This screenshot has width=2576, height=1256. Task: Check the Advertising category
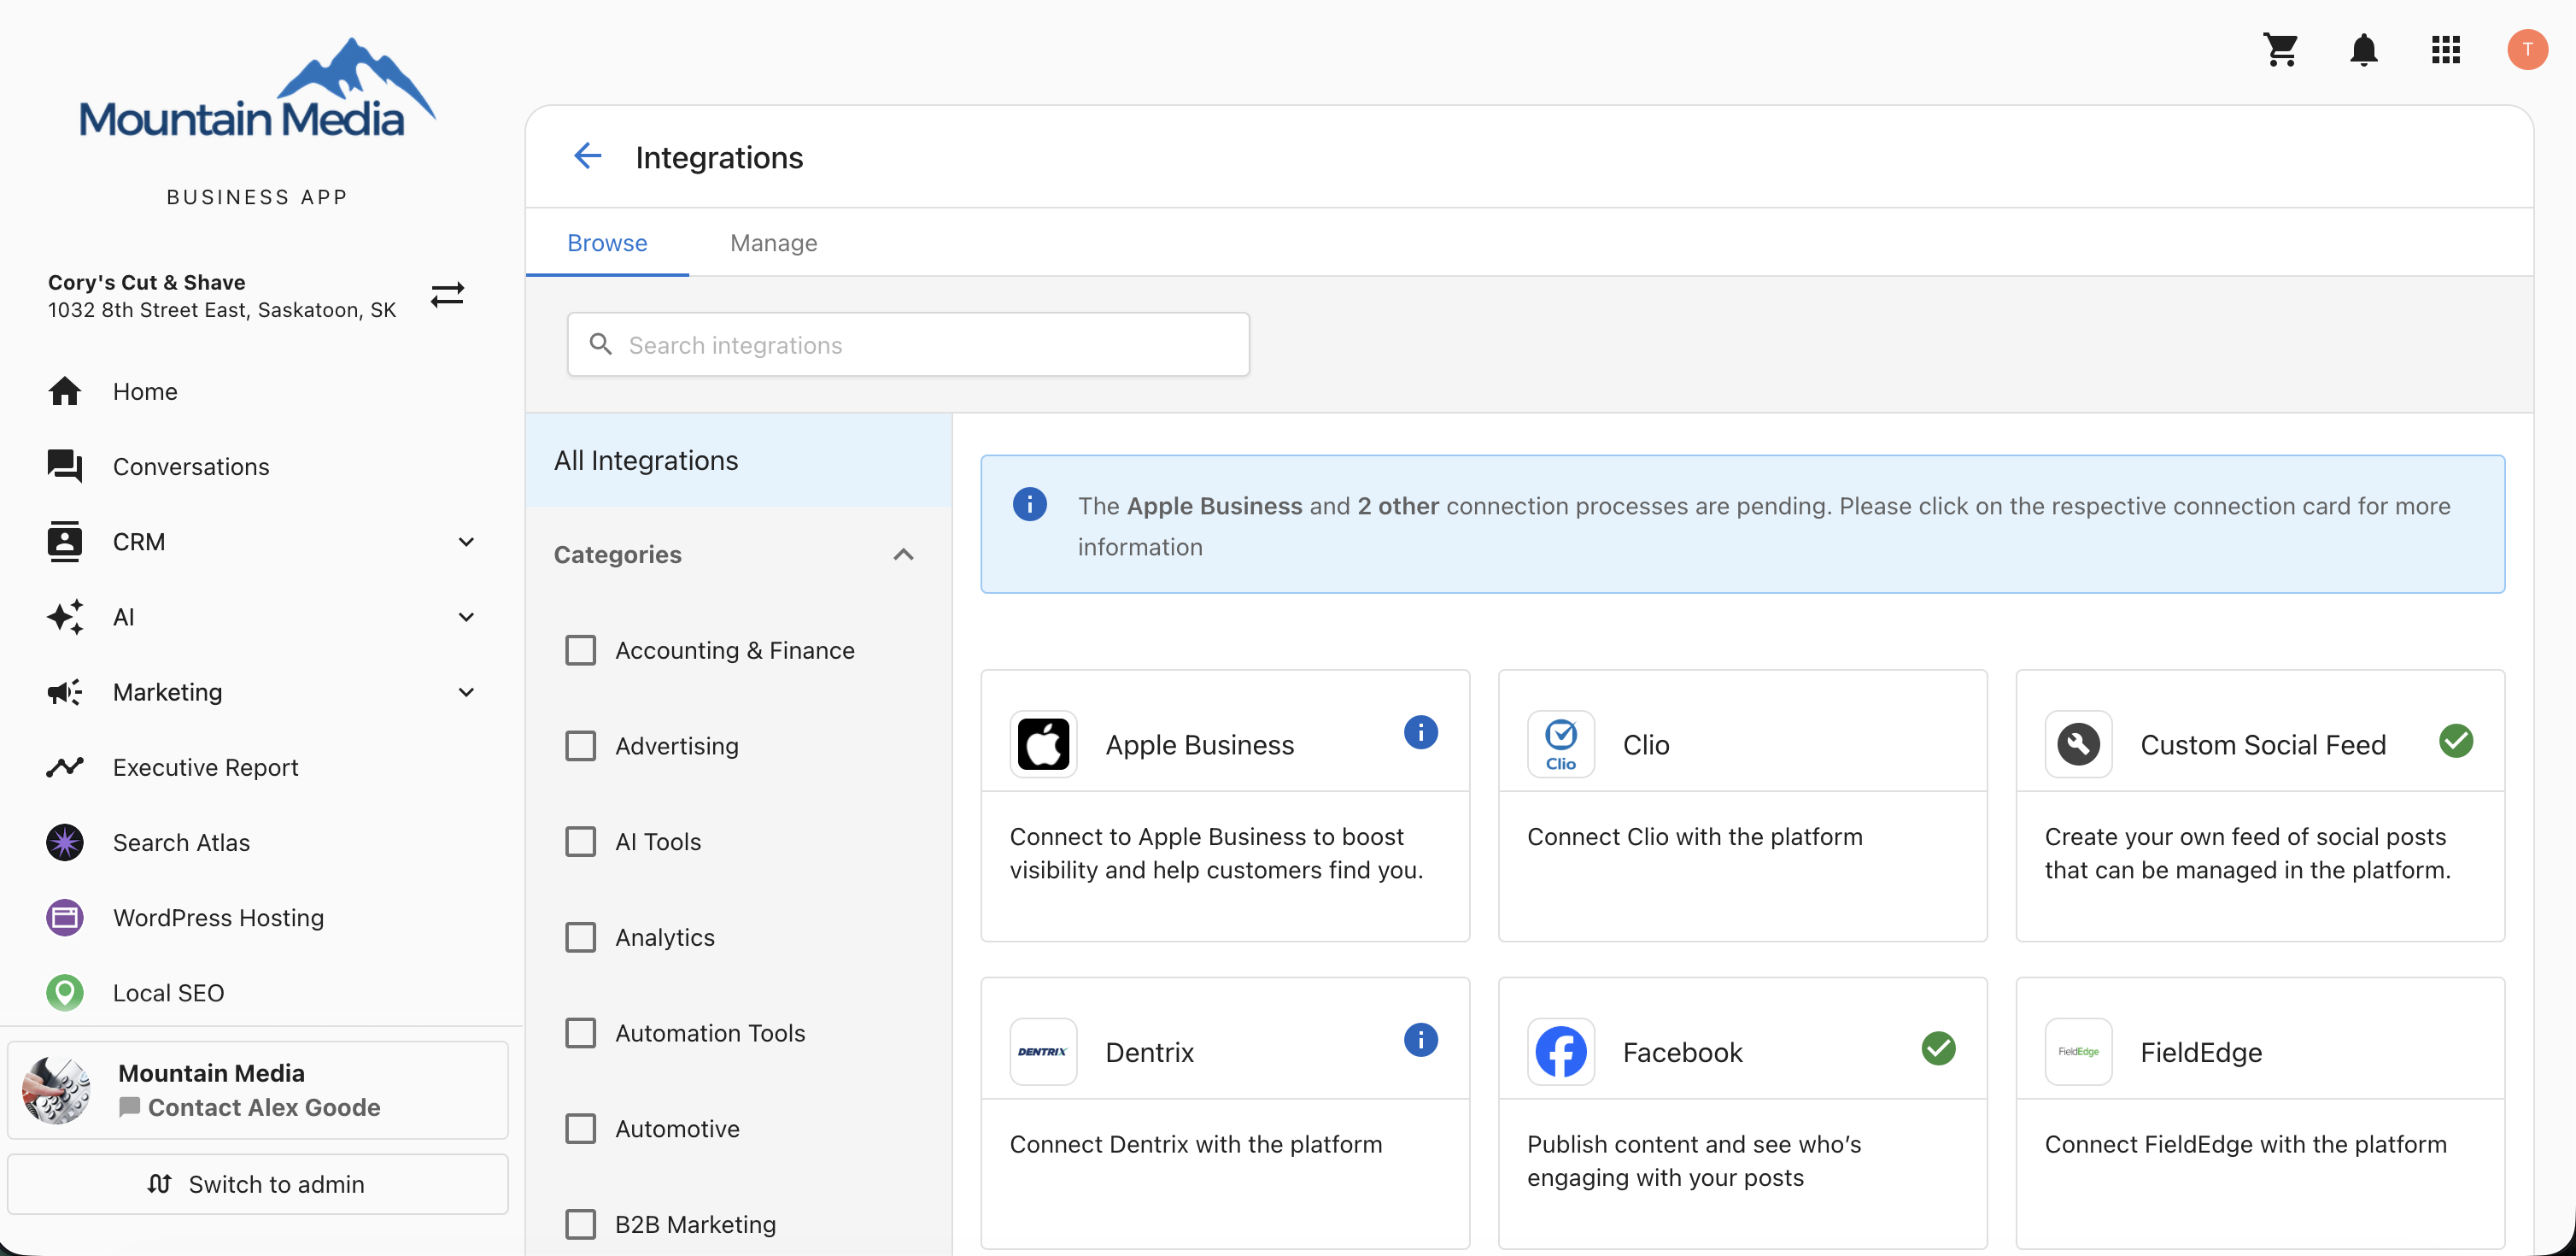tap(580, 746)
